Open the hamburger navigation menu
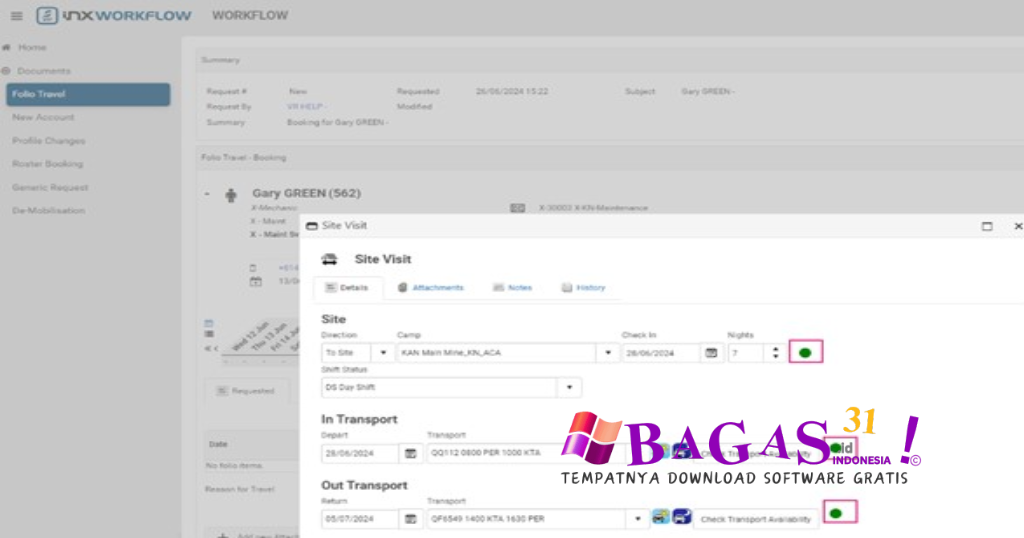This screenshot has width=1024, height=538. click(16, 16)
